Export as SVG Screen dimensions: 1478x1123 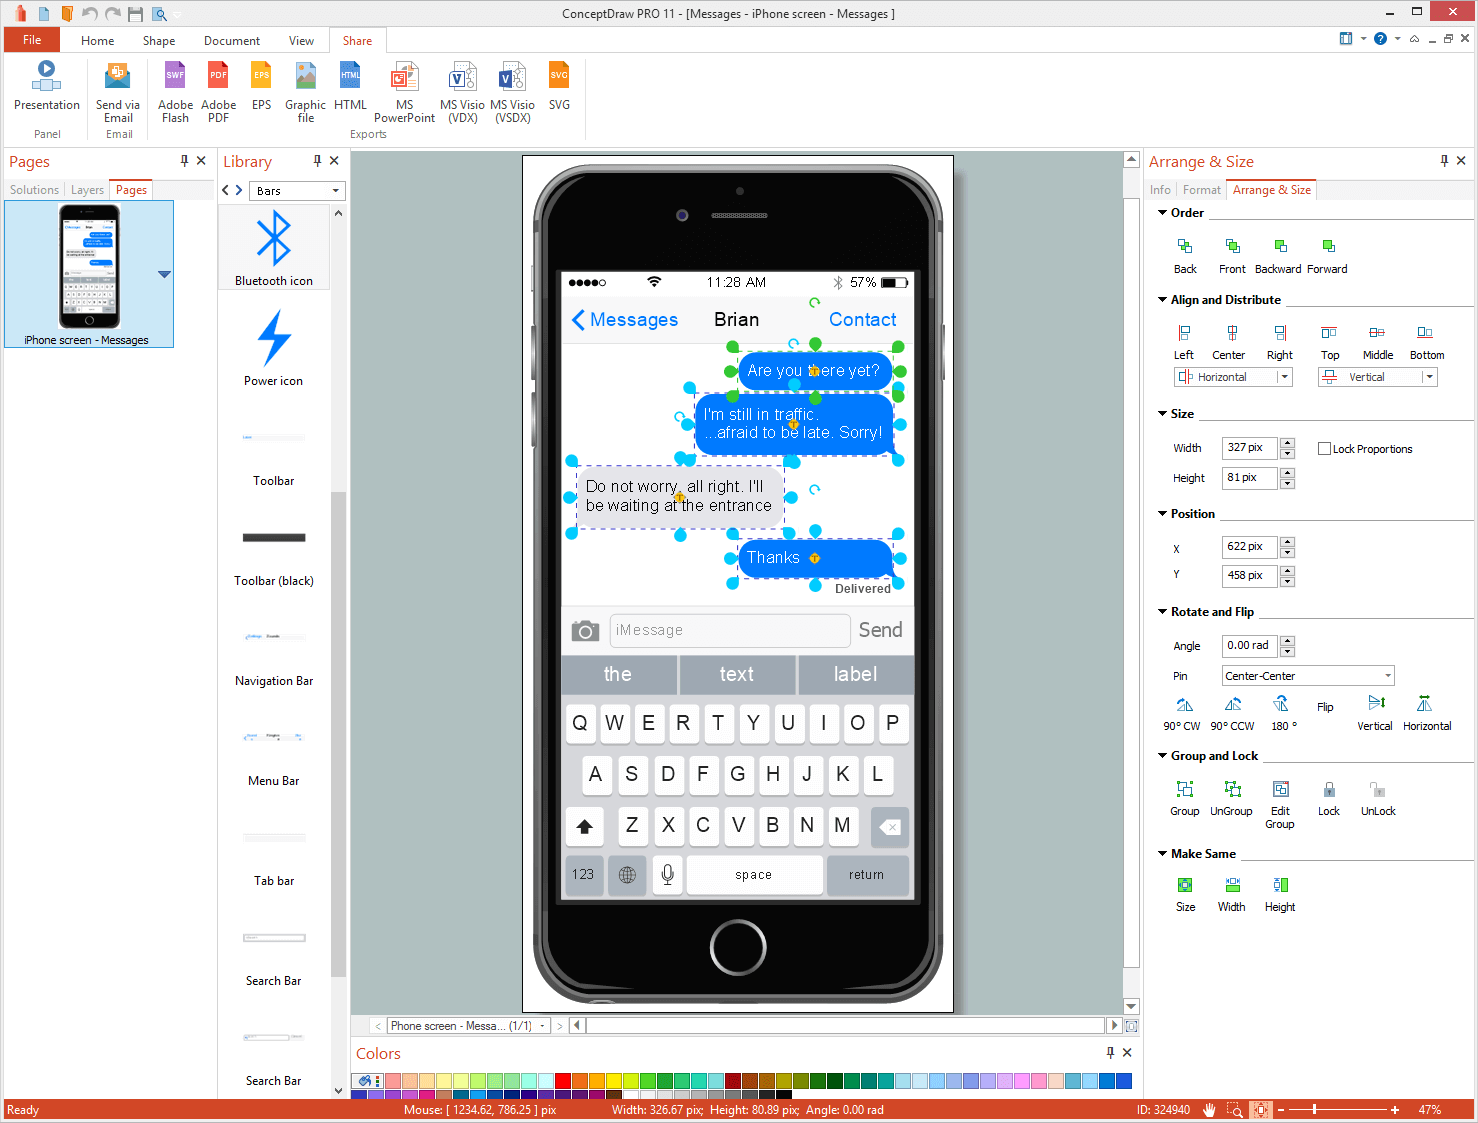click(x=559, y=86)
